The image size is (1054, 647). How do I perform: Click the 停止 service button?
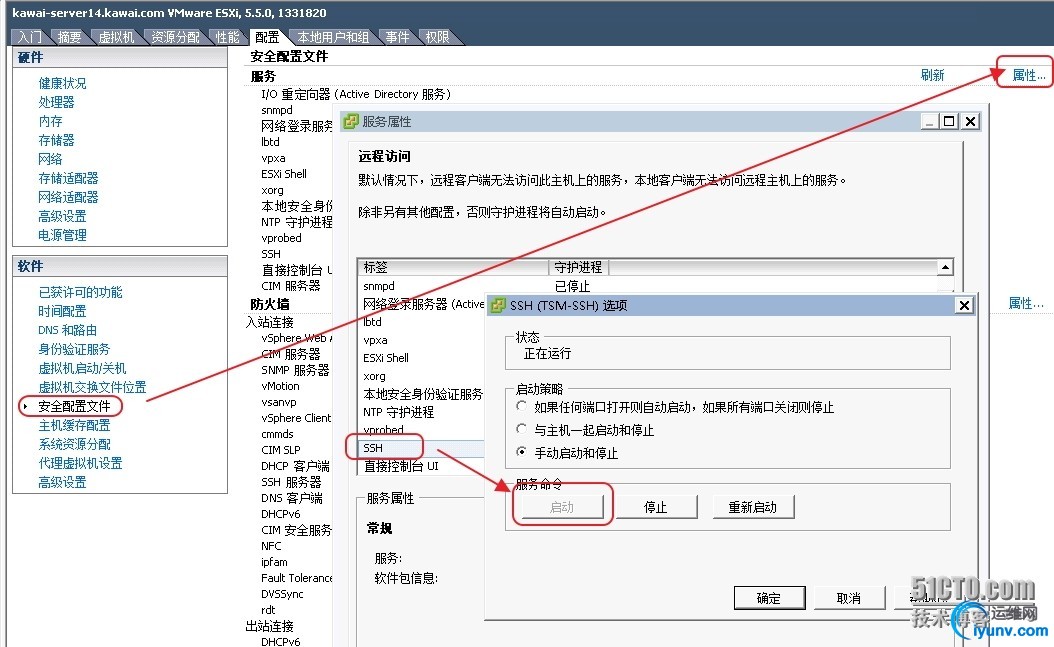tap(655, 507)
